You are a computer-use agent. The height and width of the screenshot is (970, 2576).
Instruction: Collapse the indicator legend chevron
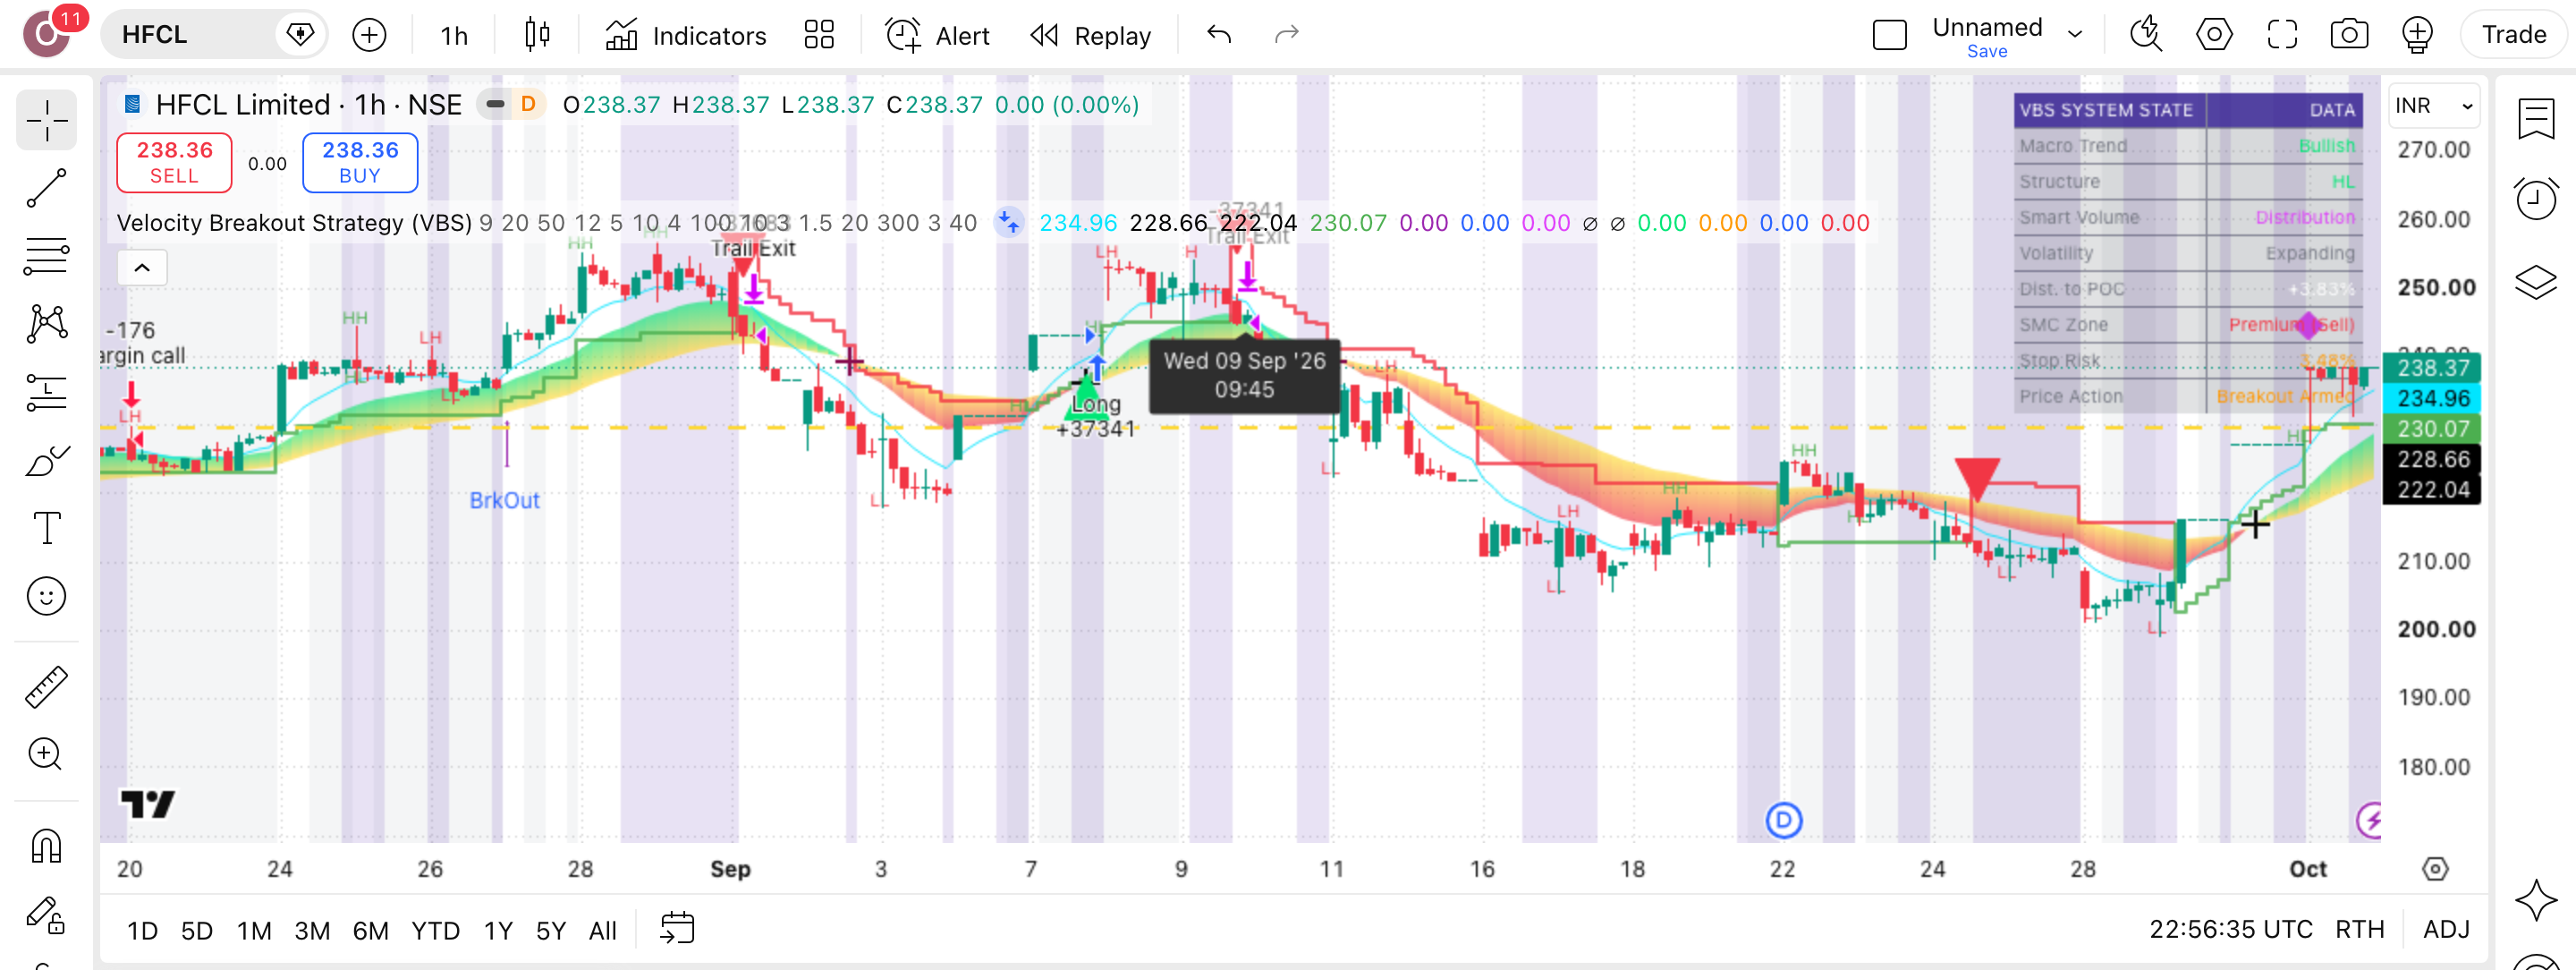pyautogui.click(x=142, y=268)
